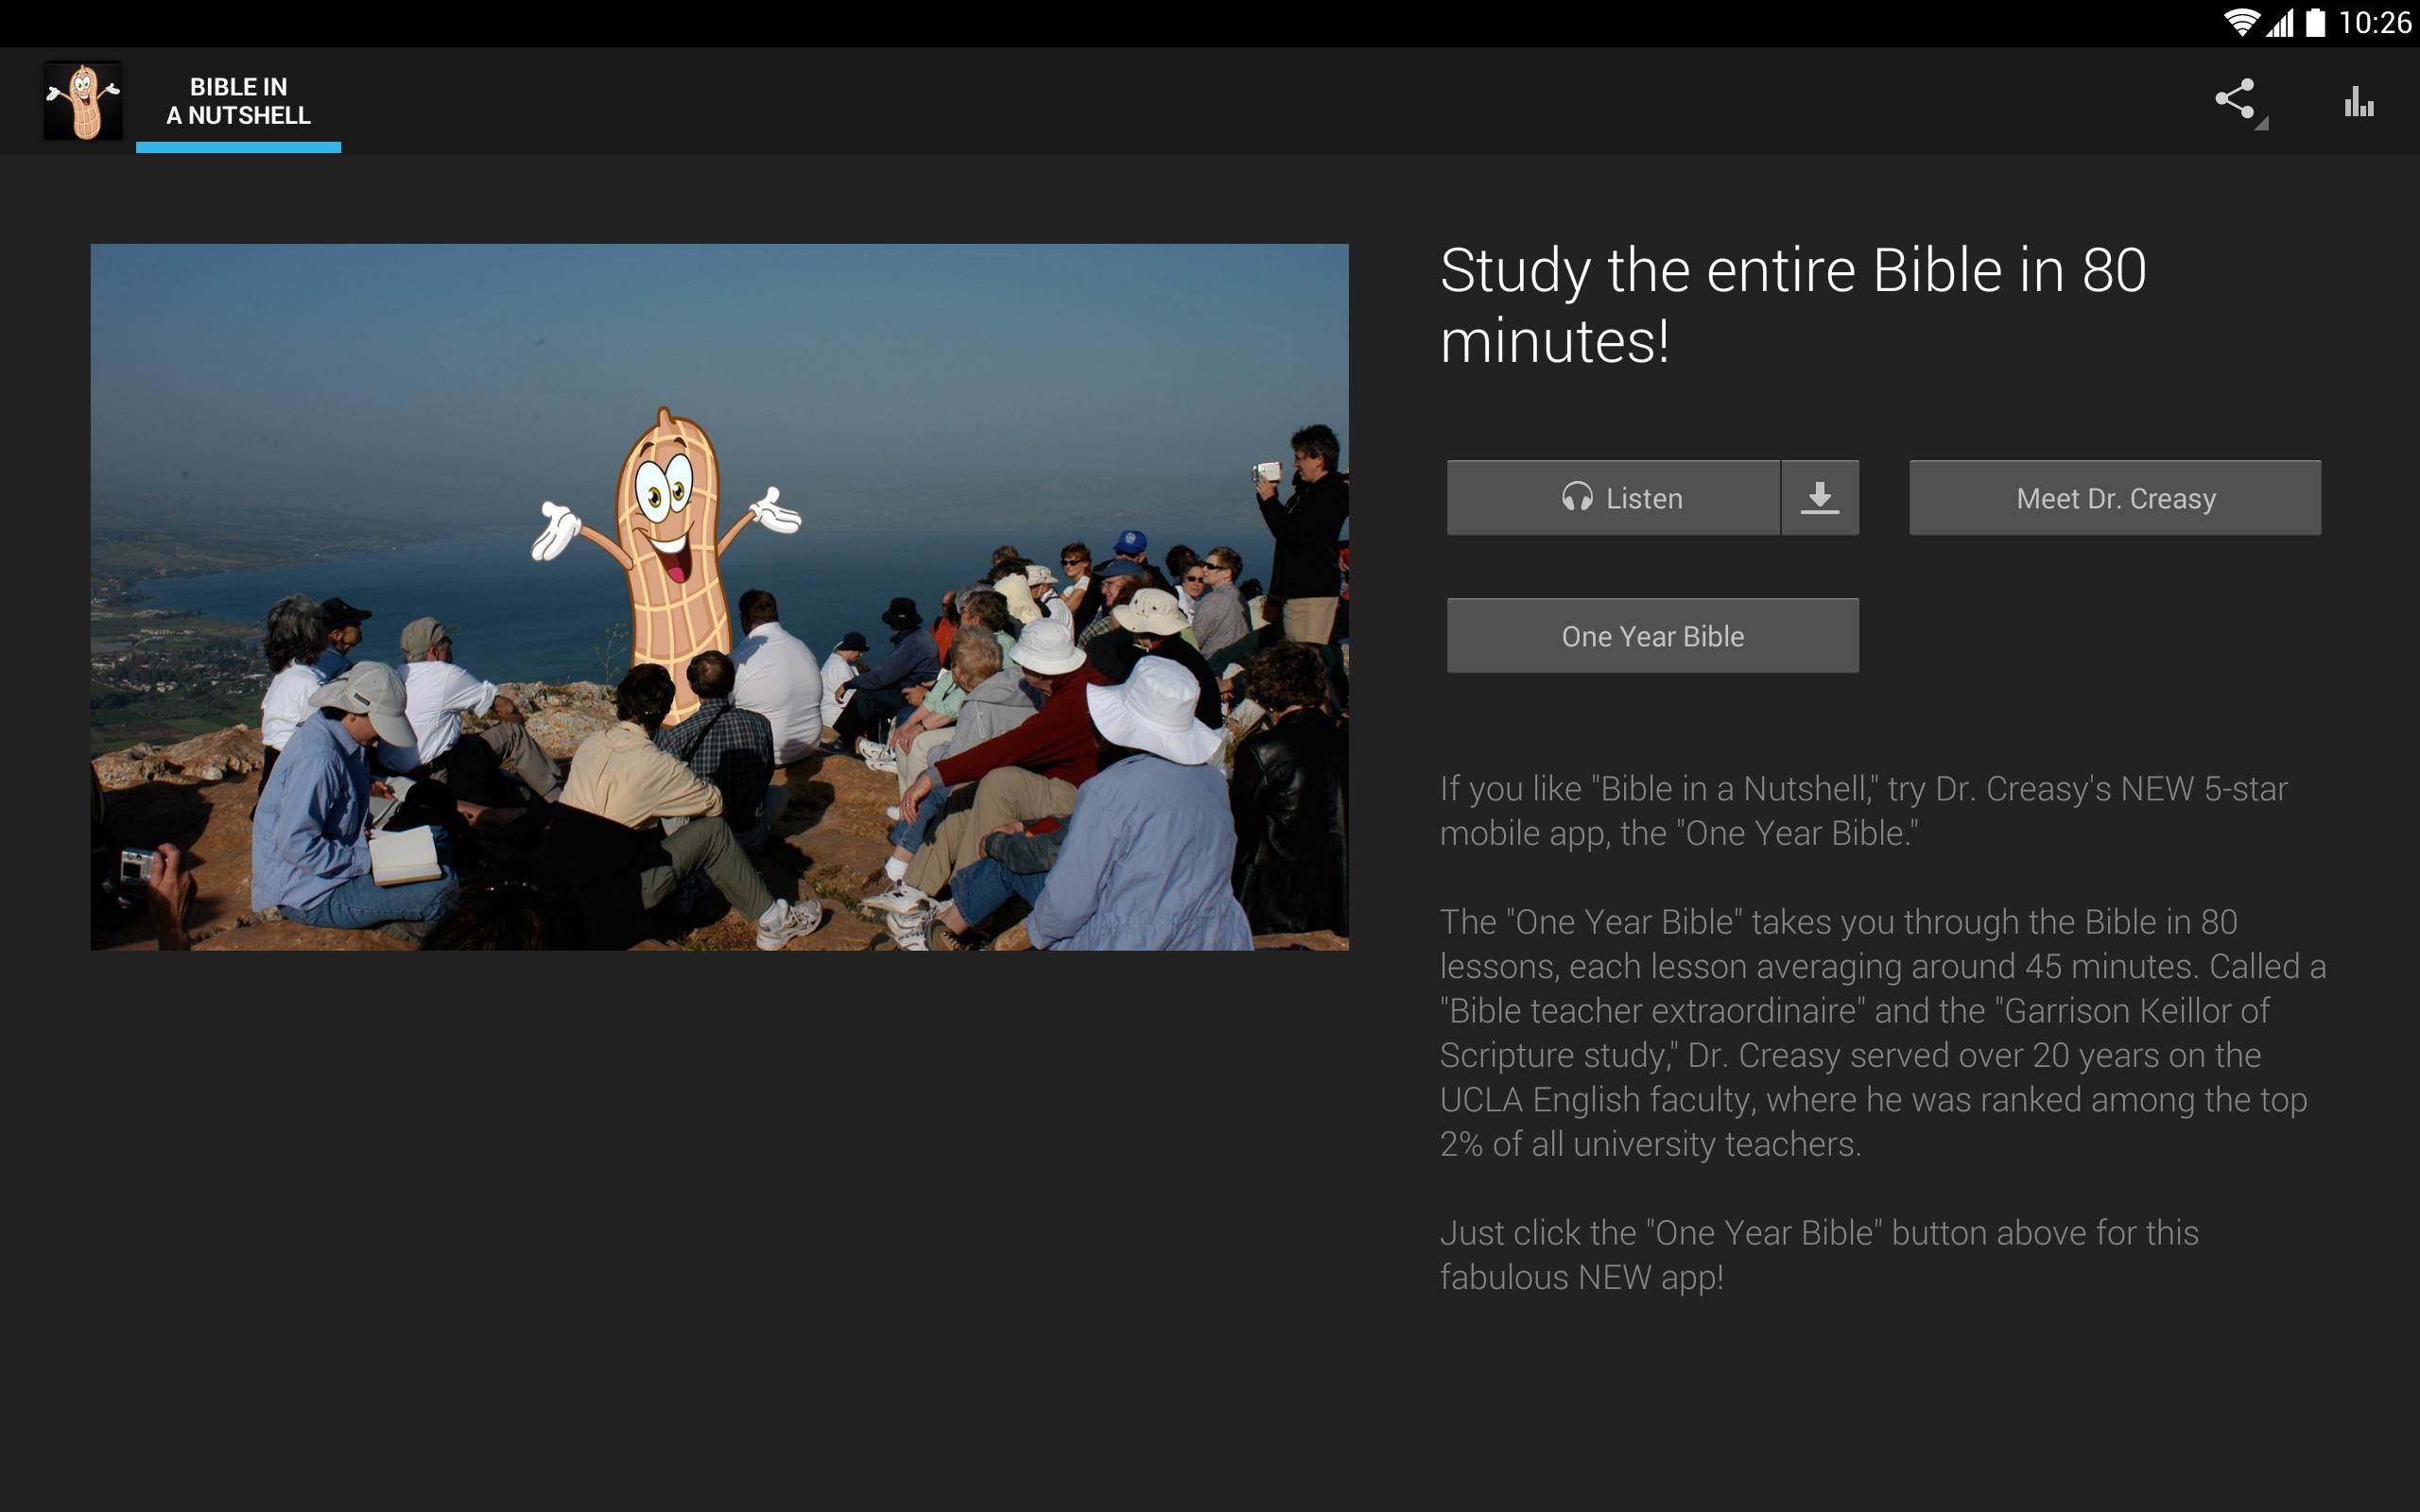Tap the paragraph starting 'If you like'
This screenshot has height=1512, width=2420.
[x=1863, y=811]
